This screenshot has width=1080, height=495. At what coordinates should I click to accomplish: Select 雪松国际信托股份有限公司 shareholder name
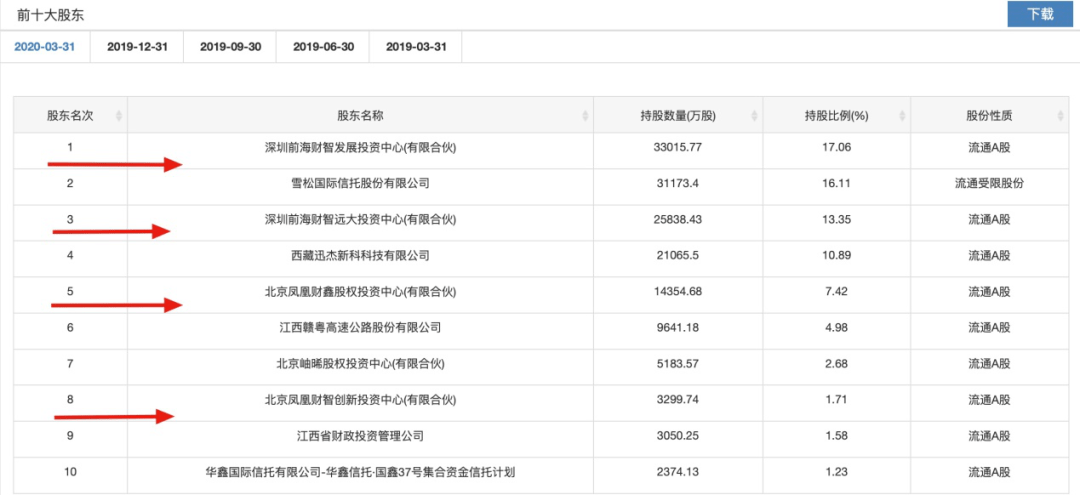click(x=360, y=183)
